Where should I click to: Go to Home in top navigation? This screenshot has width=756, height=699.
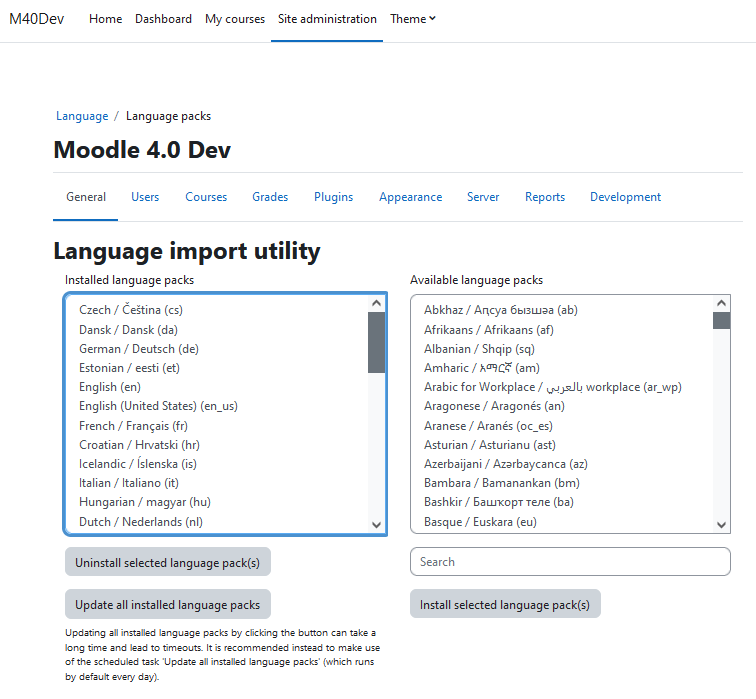105,19
